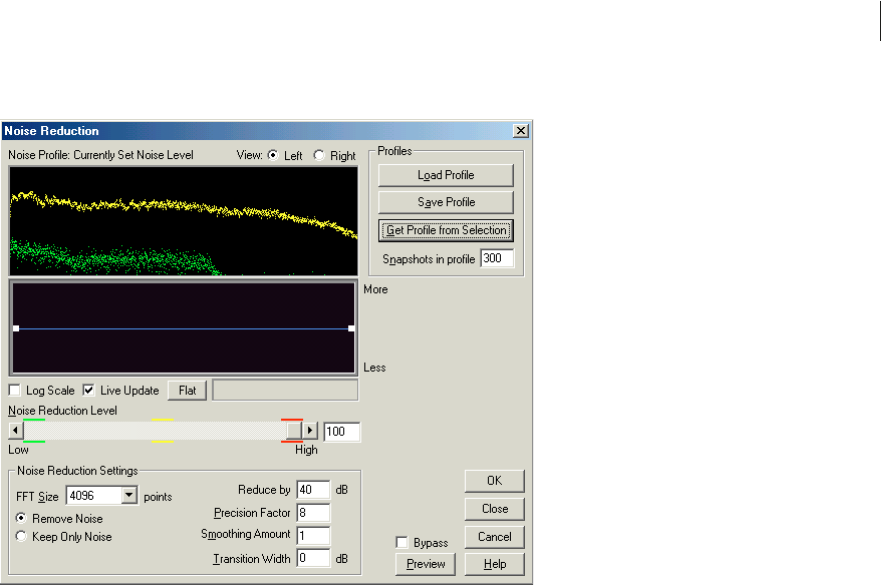Click the Reduce by dB field
The width and height of the screenshot is (881, 585).
[312, 490]
